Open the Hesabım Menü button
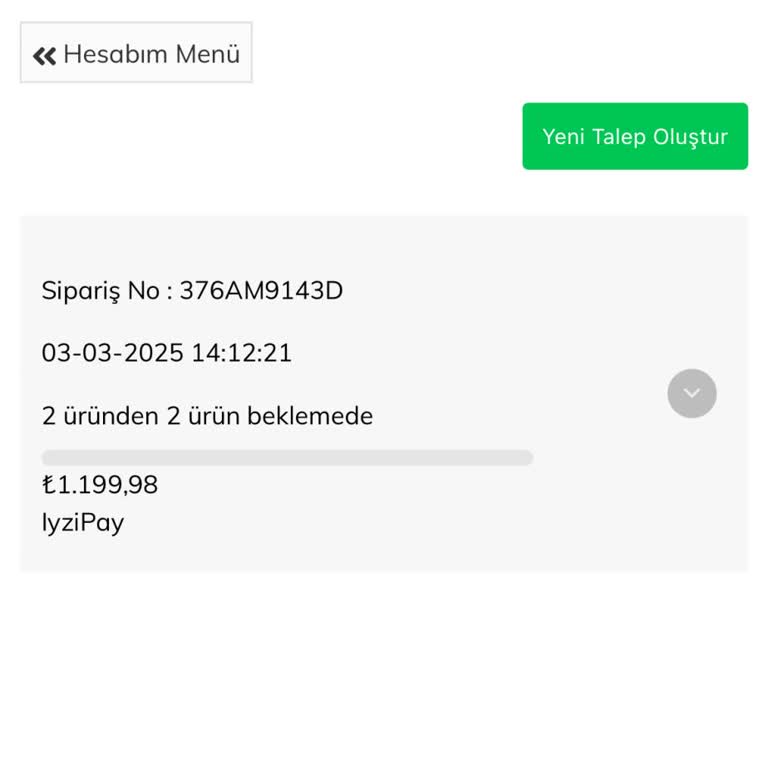Image resolution: width=768 pixels, height=768 pixels. pyautogui.click(x=136, y=53)
